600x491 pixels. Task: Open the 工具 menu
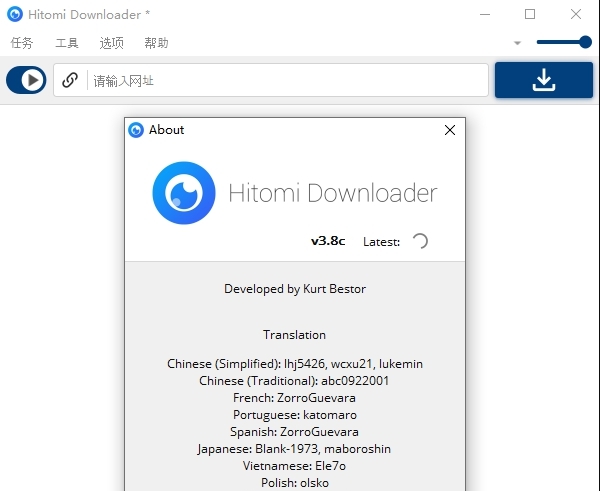[67, 43]
